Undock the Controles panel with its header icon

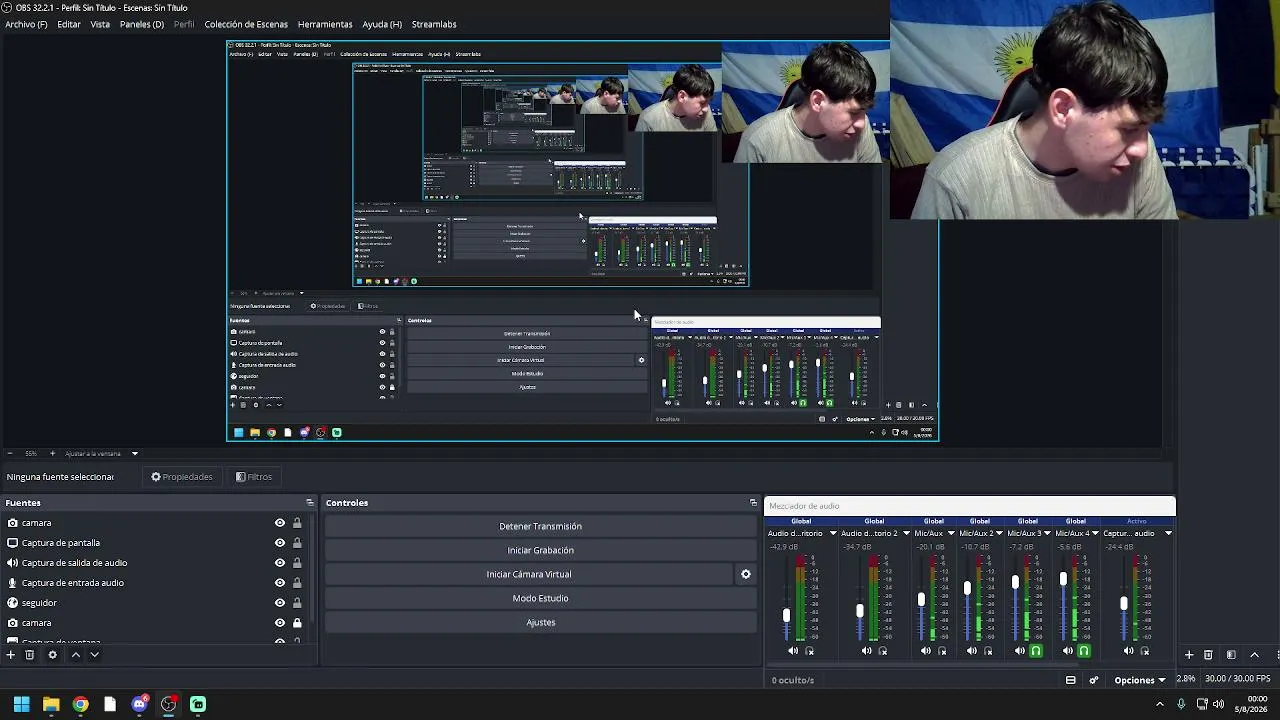tap(753, 503)
